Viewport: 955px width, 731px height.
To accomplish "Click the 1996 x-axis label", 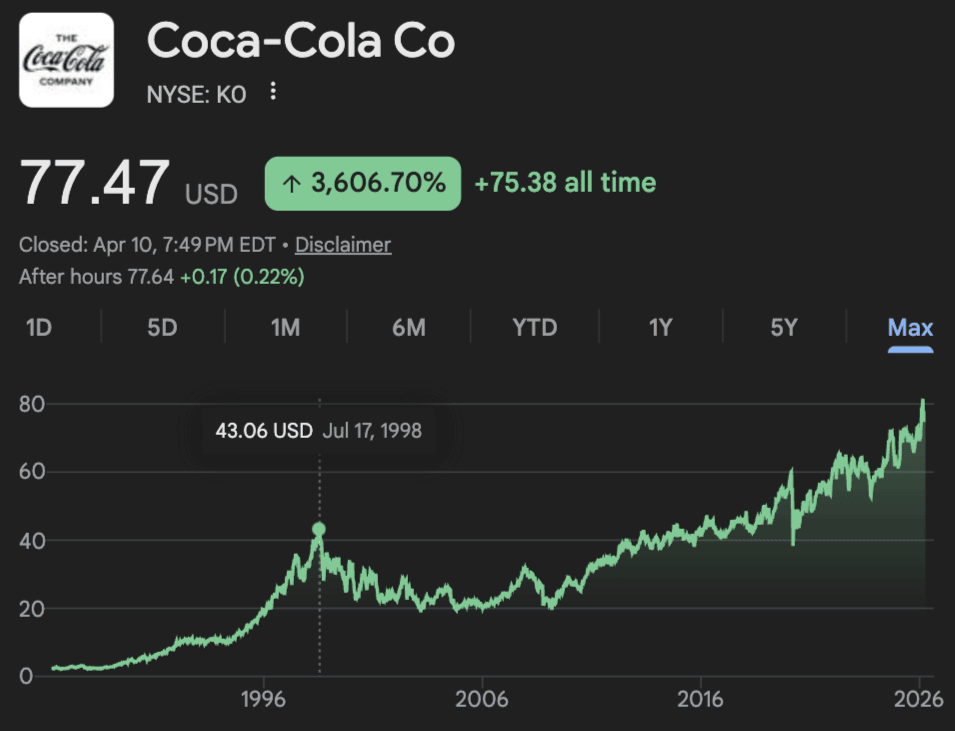I will click(x=263, y=698).
